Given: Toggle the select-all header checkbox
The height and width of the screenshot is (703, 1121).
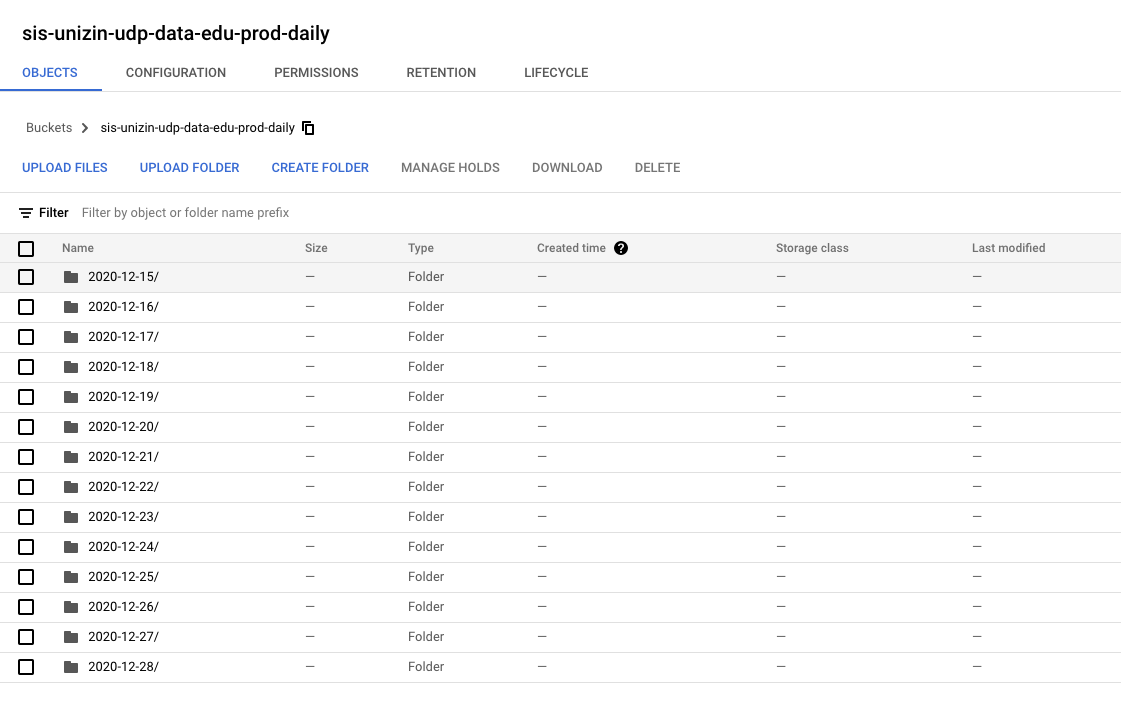Looking at the screenshot, I should click(x=26, y=249).
